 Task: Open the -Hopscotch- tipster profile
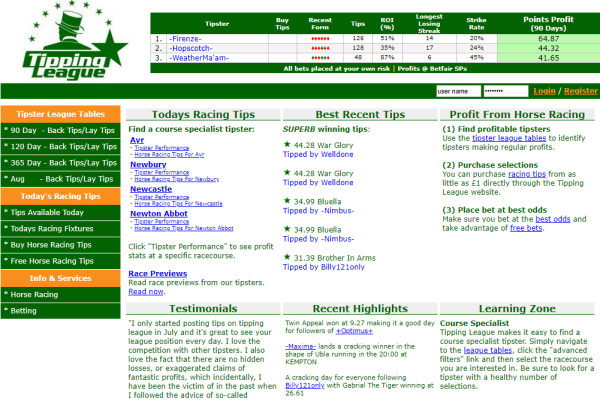click(x=191, y=48)
